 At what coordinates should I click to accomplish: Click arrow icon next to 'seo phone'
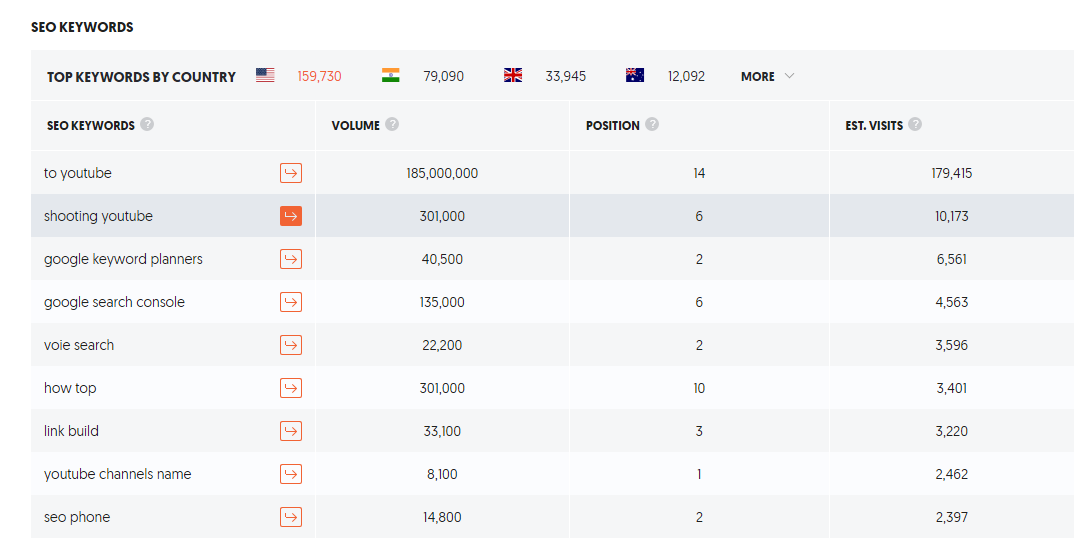[290, 518]
